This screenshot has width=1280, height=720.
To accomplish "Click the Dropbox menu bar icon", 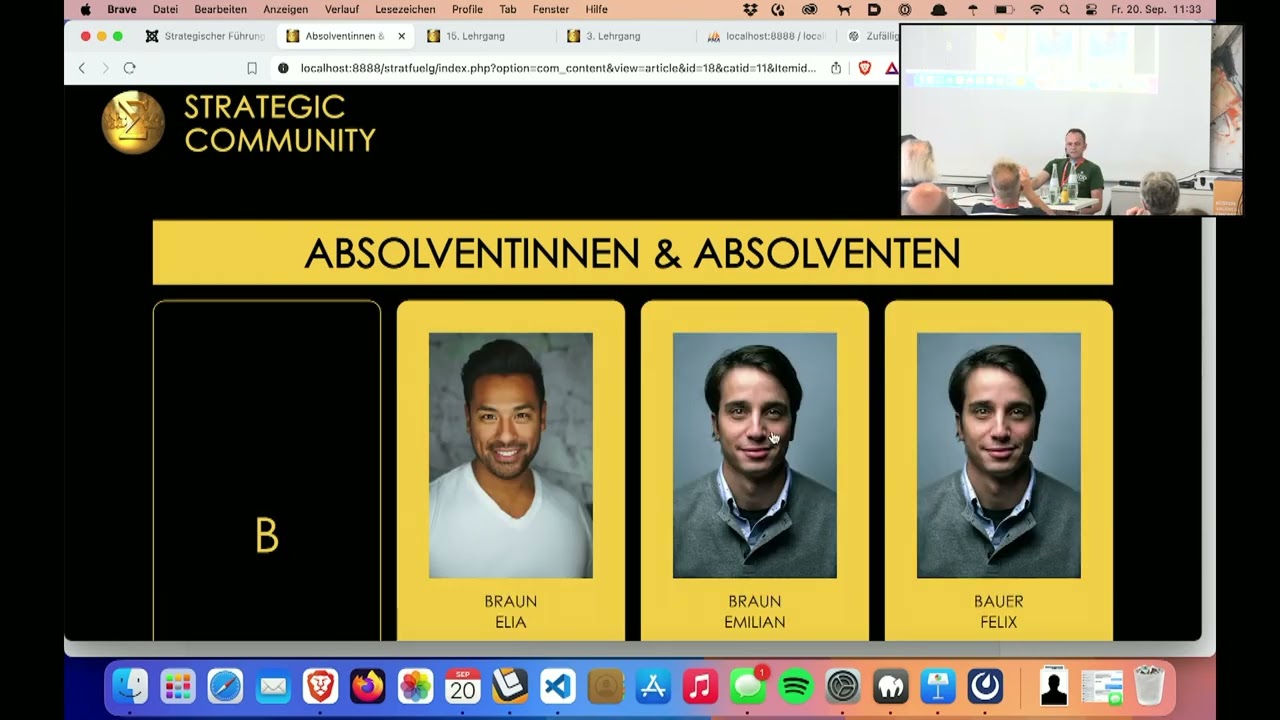I will point(751,10).
